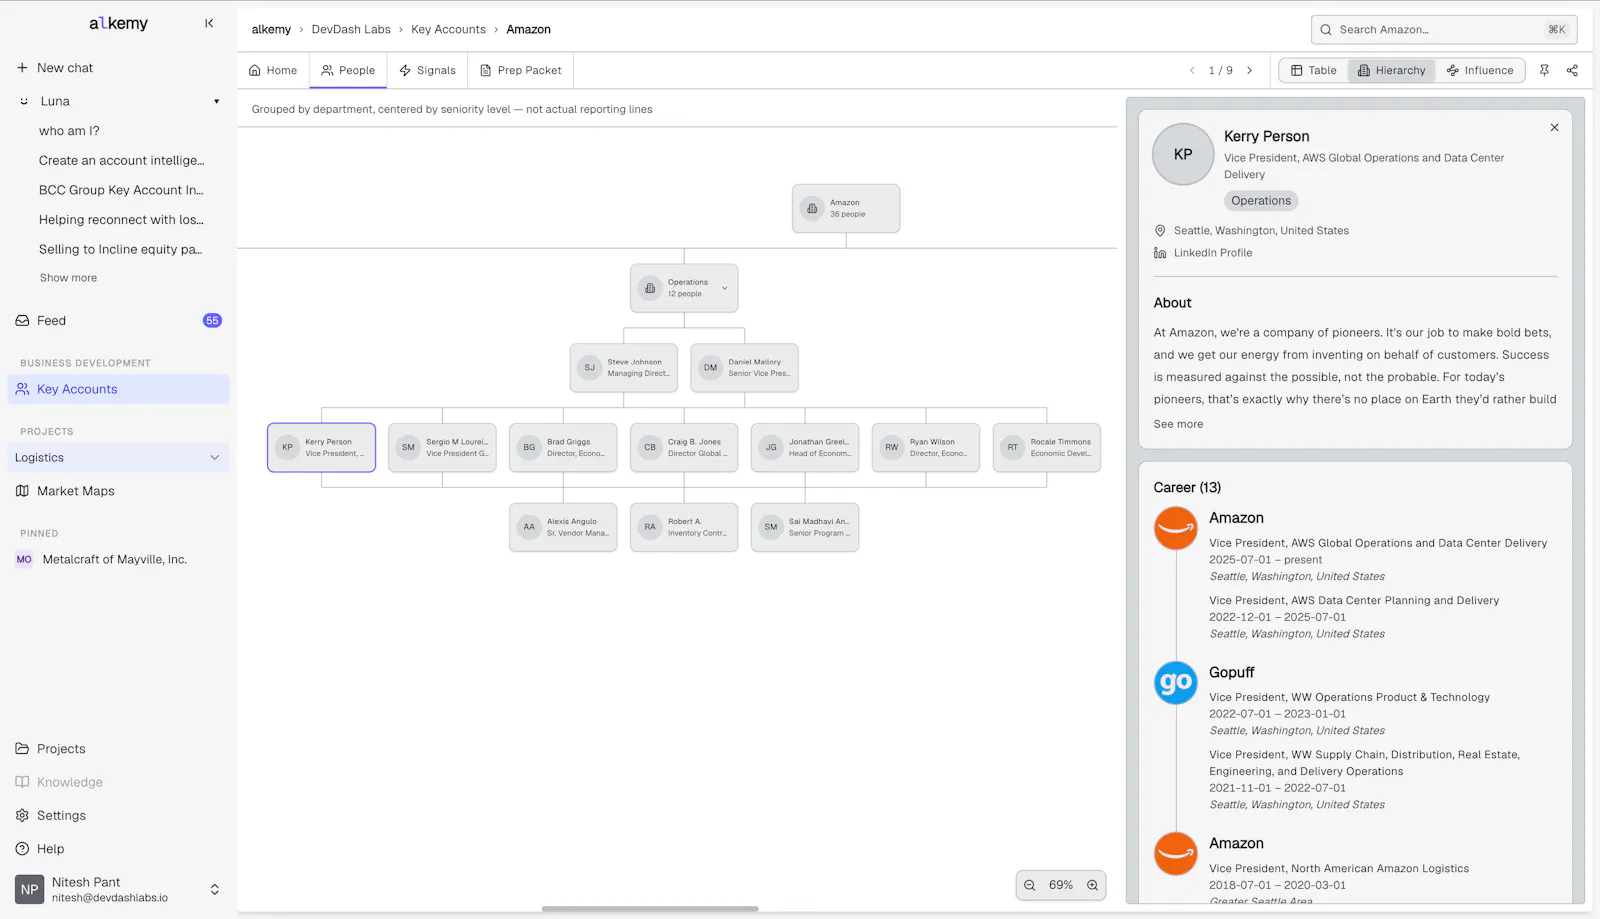Expand the Logistics project dropdown
Viewport: 1600px width, 919px height.
[x=214, y=458]
